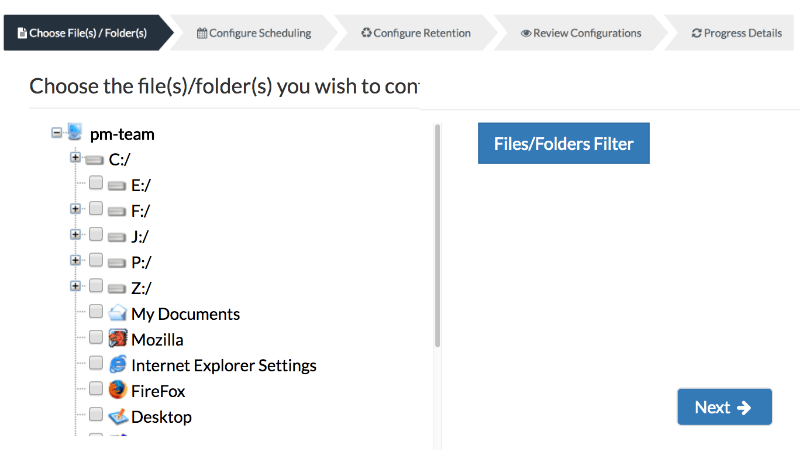Expand the C:/ drive node

point(75,158)
